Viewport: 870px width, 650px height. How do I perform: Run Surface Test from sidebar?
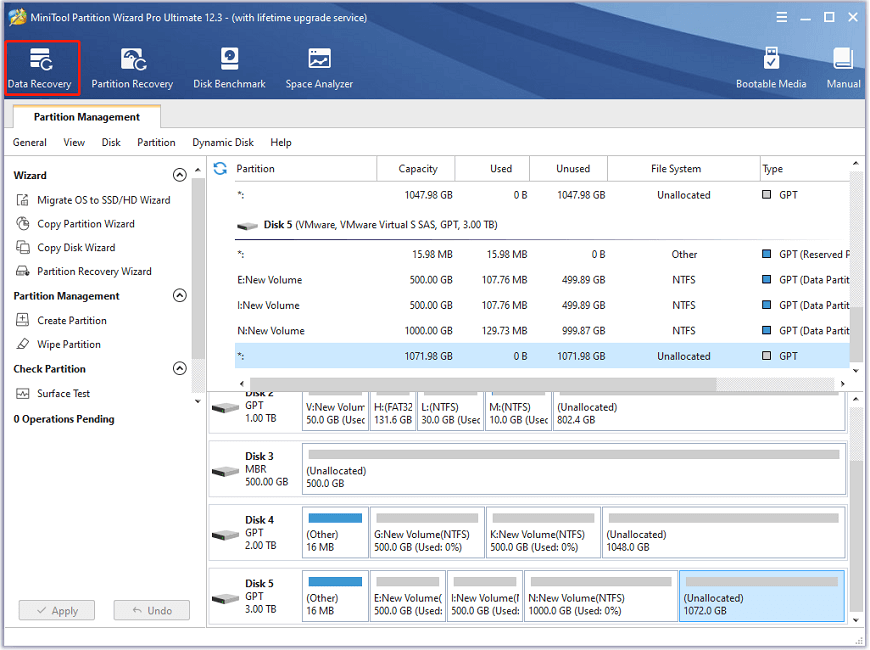pyautogui.click(x=53, y=394)
